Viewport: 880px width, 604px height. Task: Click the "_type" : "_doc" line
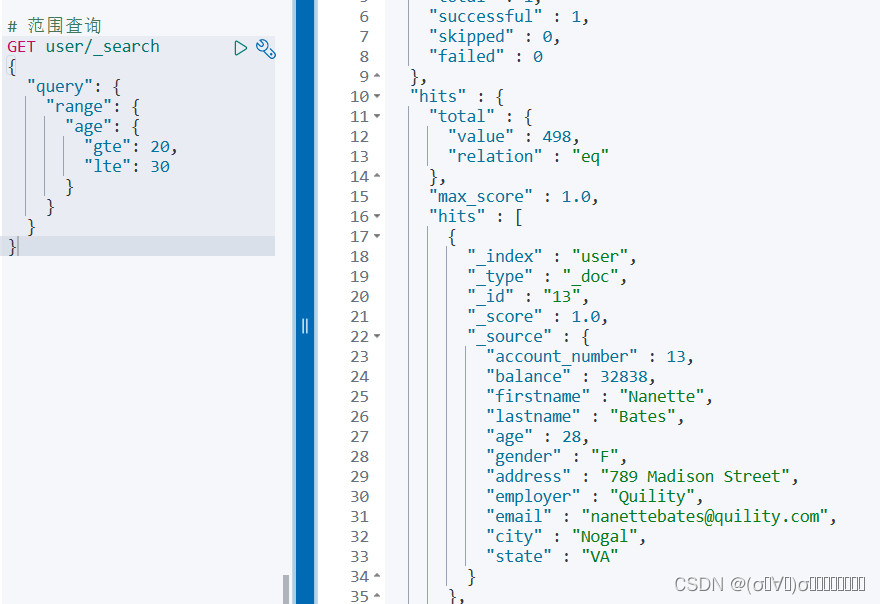pyautogui.click(x=547, y=277)
